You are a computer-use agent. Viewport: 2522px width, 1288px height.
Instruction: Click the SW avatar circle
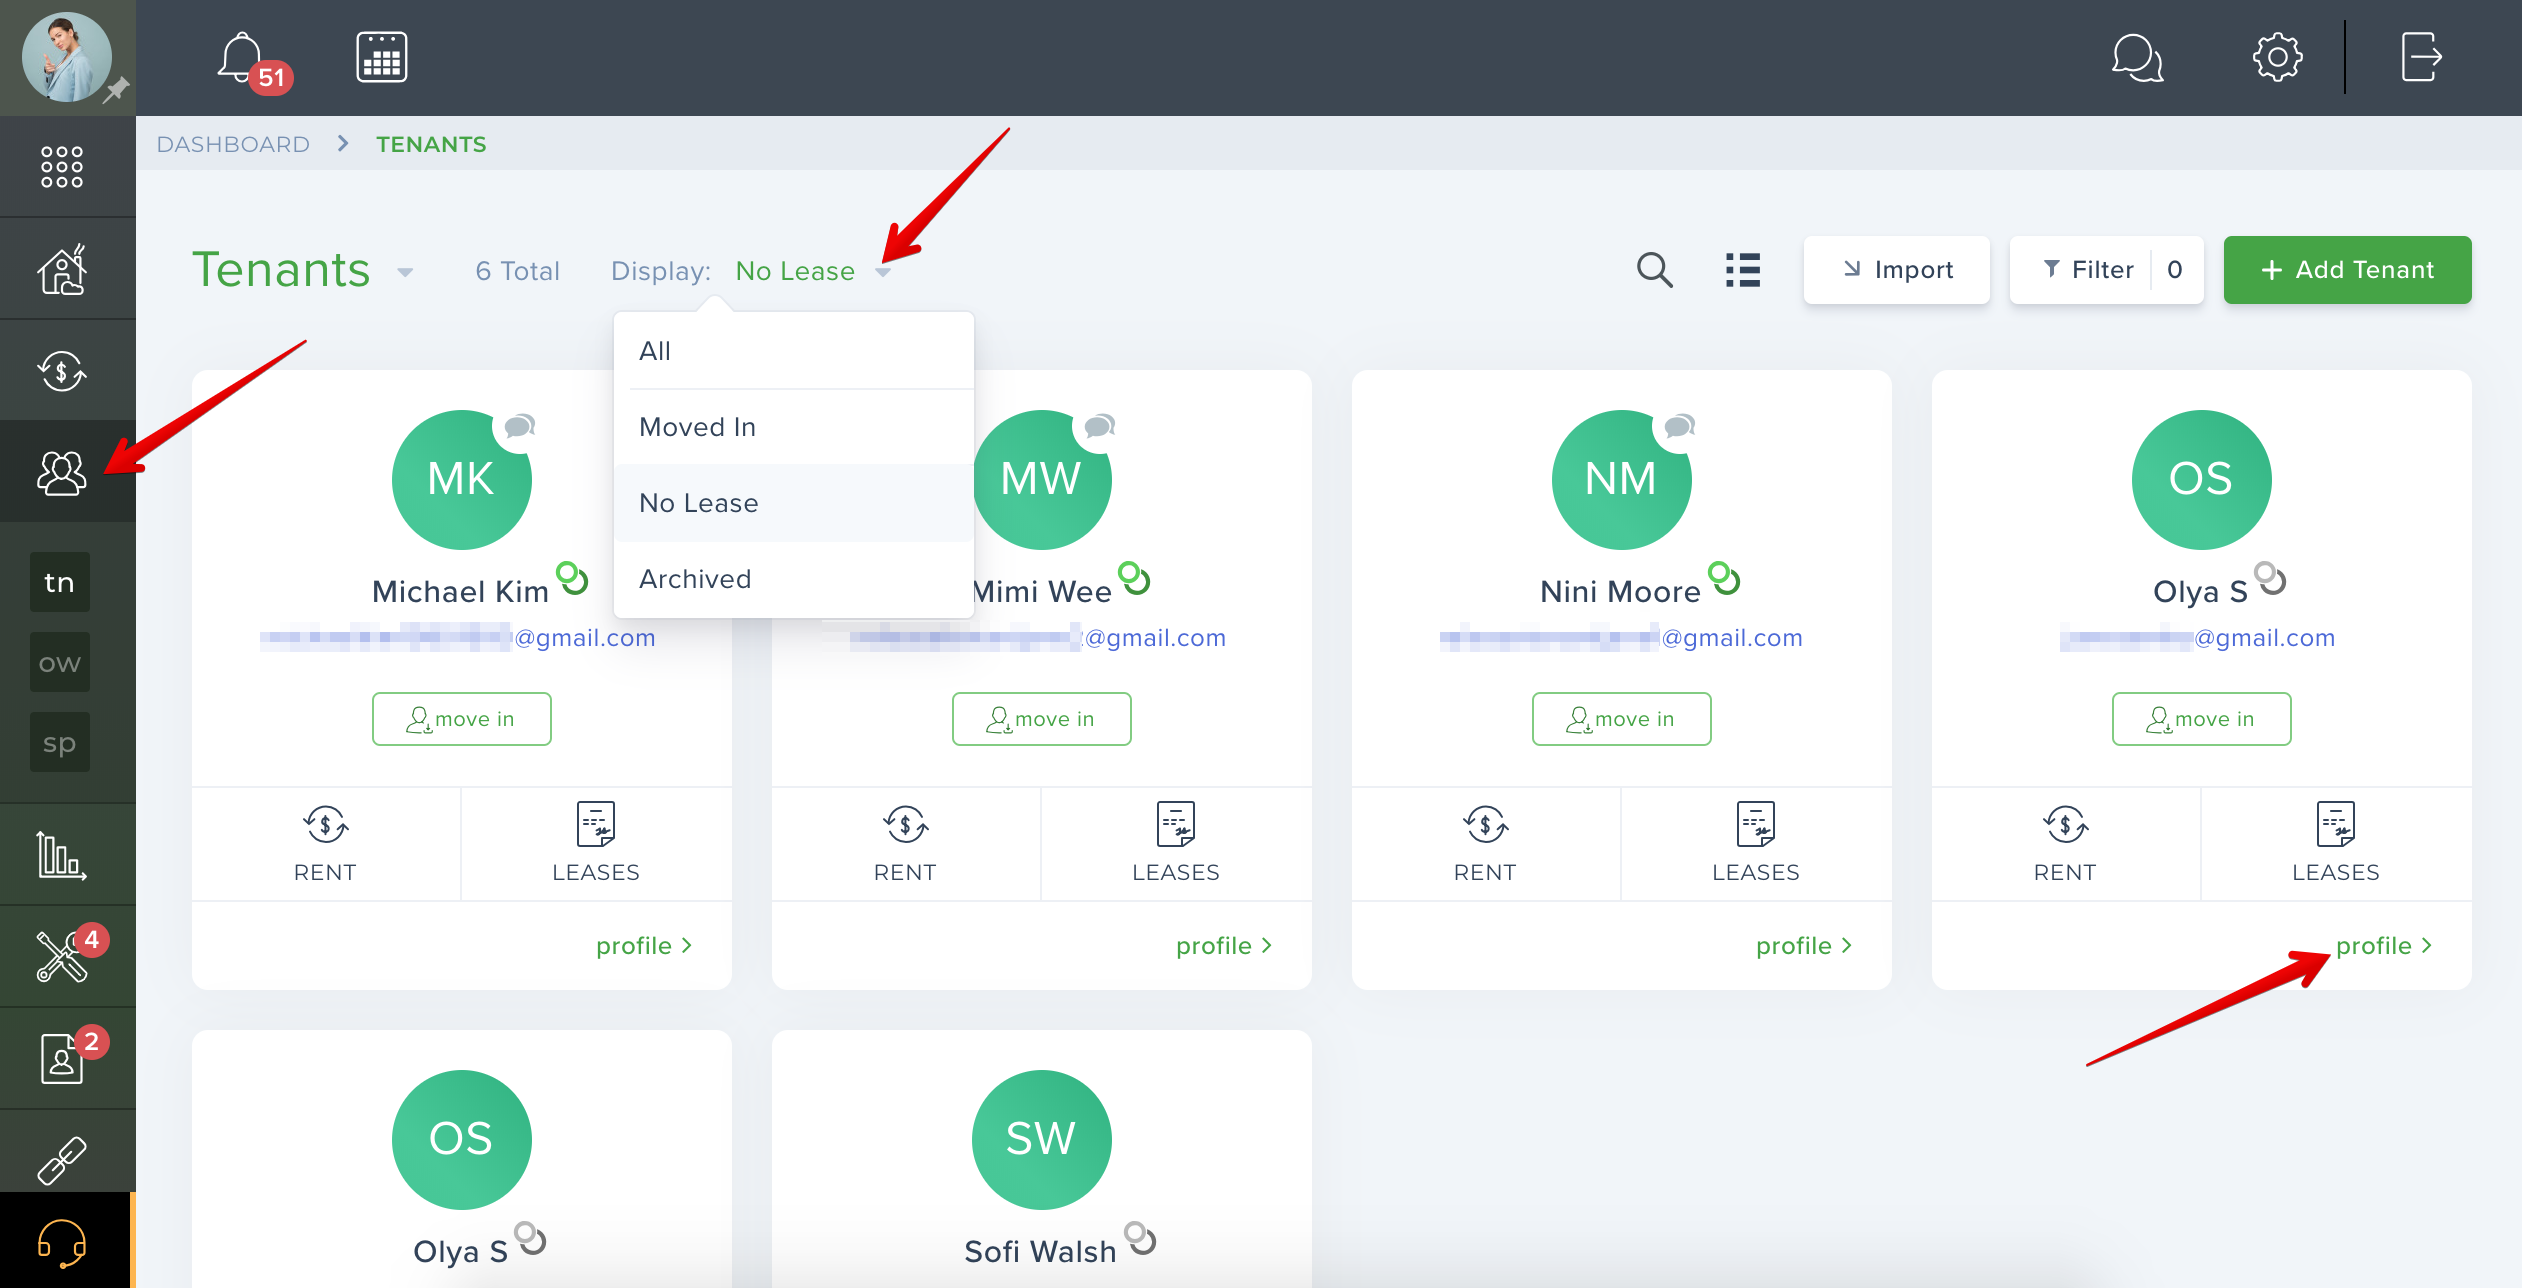1041,1140
